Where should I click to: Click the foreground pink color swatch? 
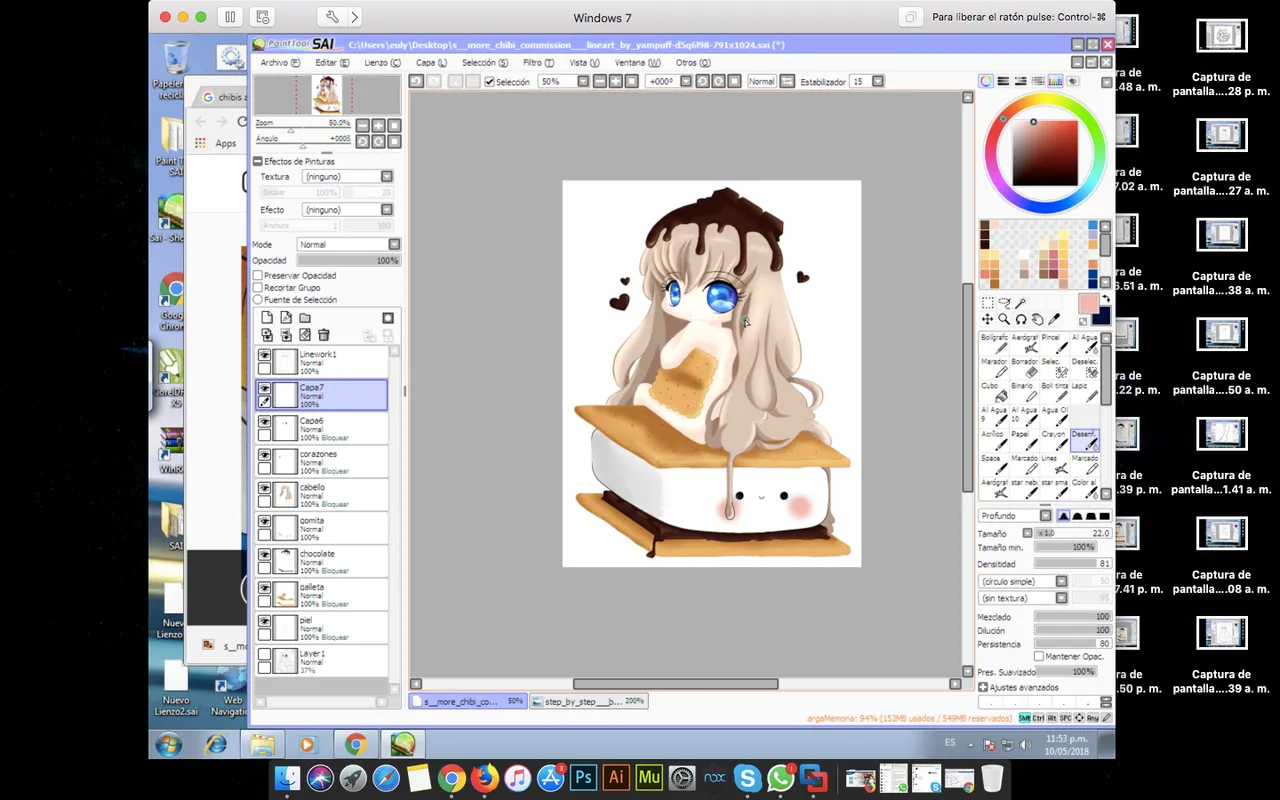(x=1088, y=303)
